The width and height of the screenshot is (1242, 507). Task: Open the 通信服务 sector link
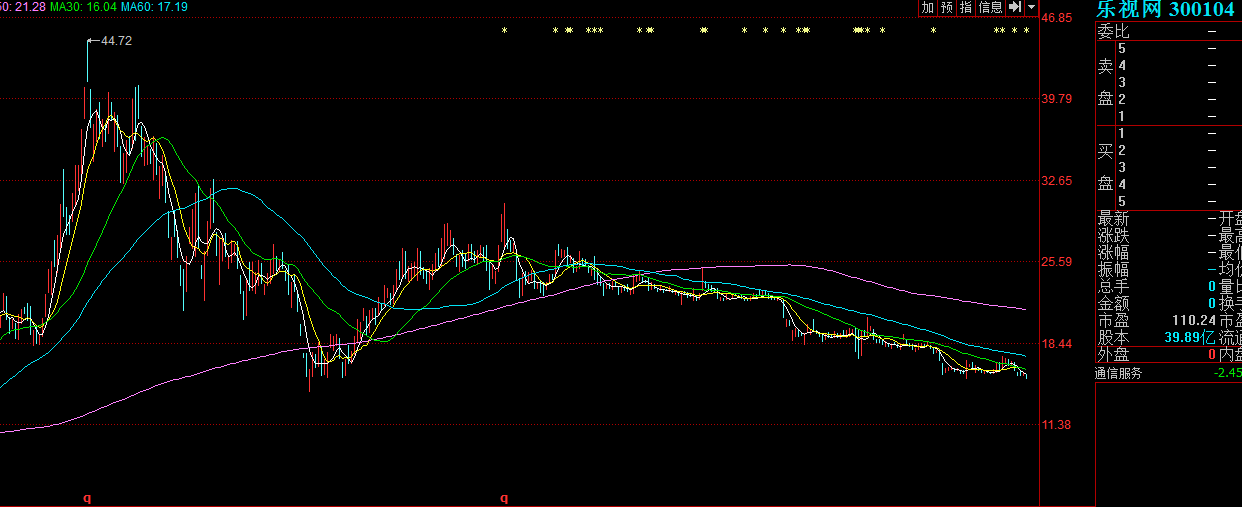(x=1118, y=373)
